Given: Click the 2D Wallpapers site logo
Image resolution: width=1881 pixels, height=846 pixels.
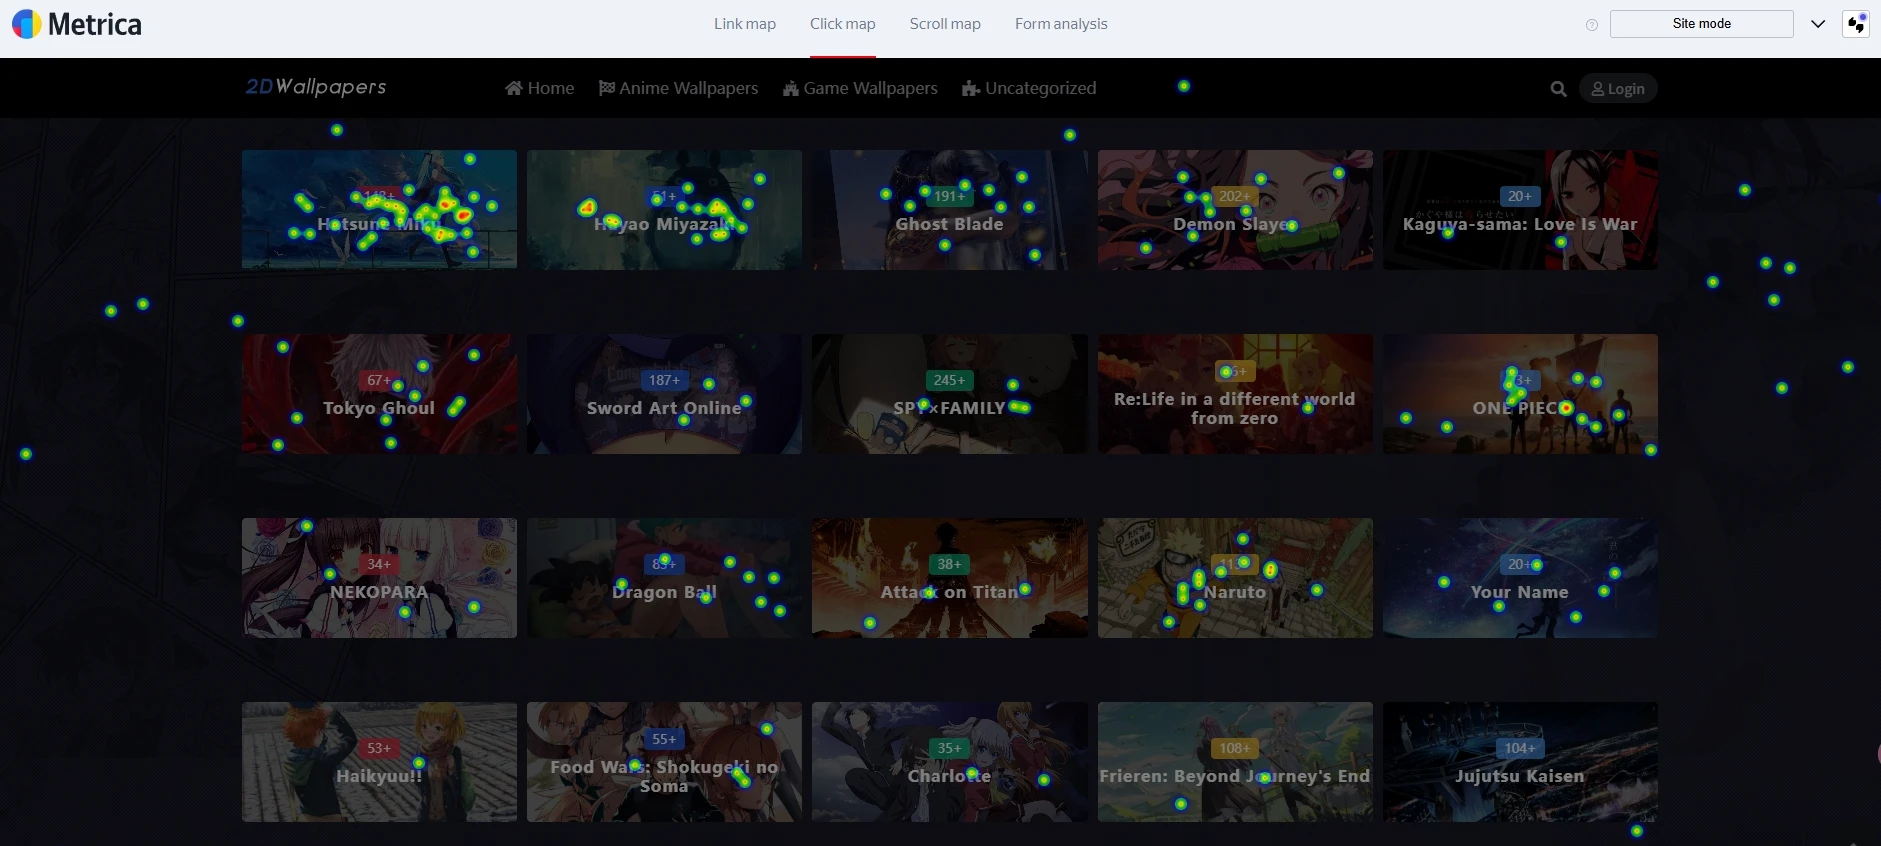Looking at the screenshot, I should 316,87.
